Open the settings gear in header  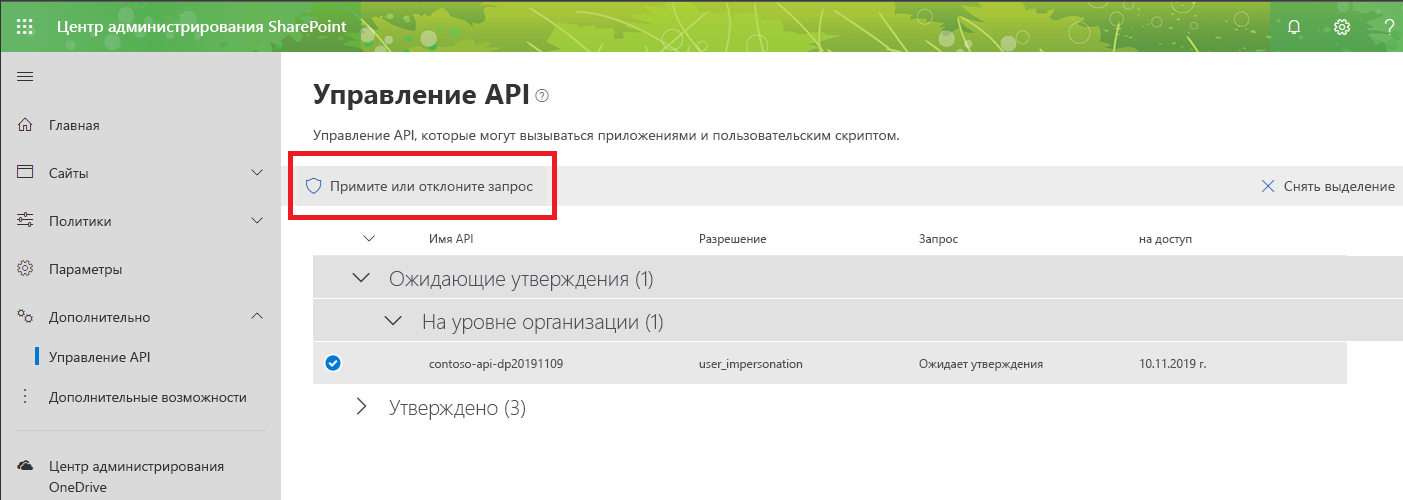[1342, 27]
